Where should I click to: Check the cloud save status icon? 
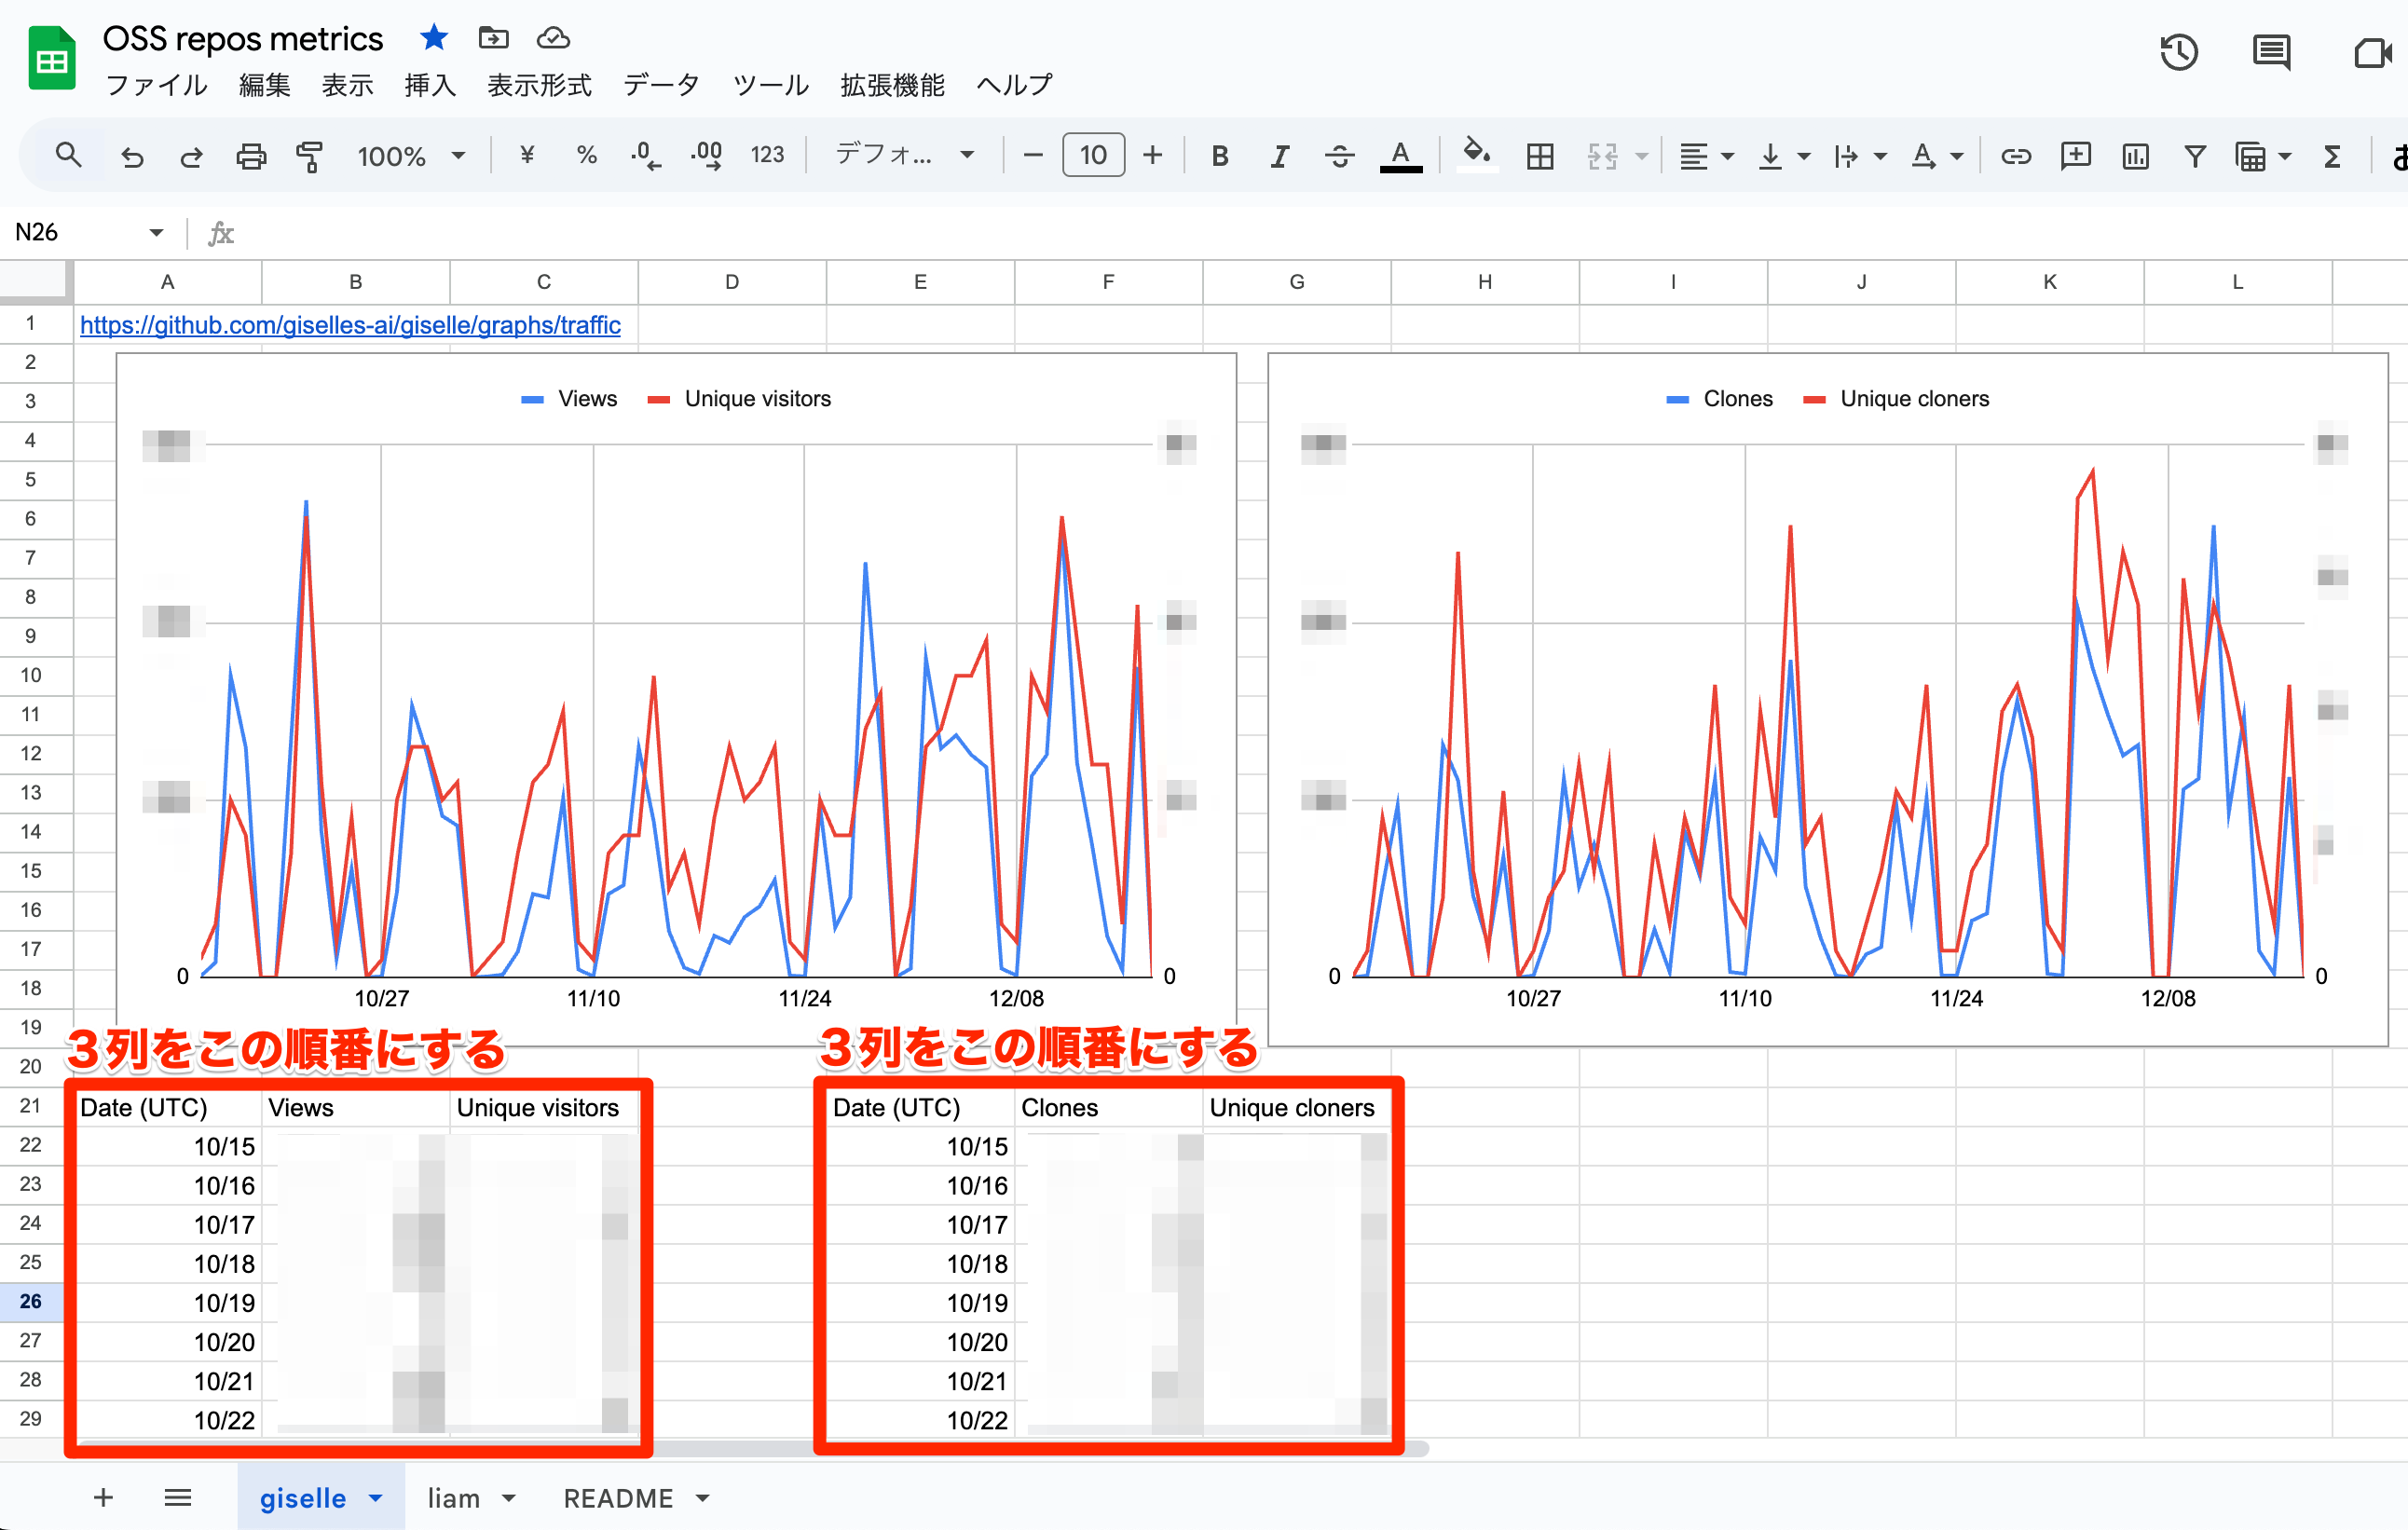pos(553,38)
